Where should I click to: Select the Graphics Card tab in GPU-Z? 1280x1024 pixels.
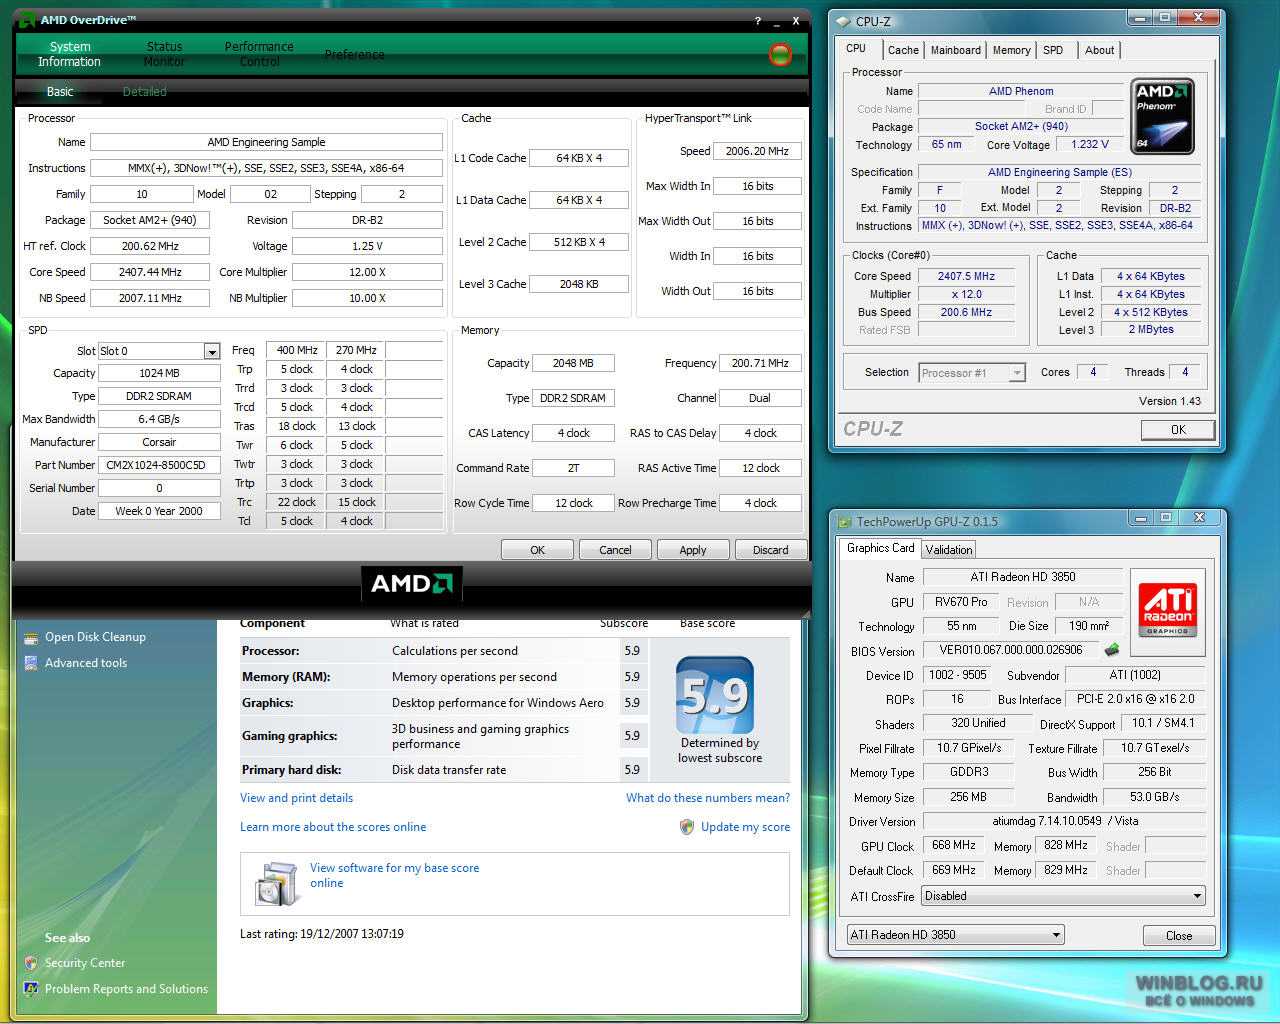click(880, 548)
